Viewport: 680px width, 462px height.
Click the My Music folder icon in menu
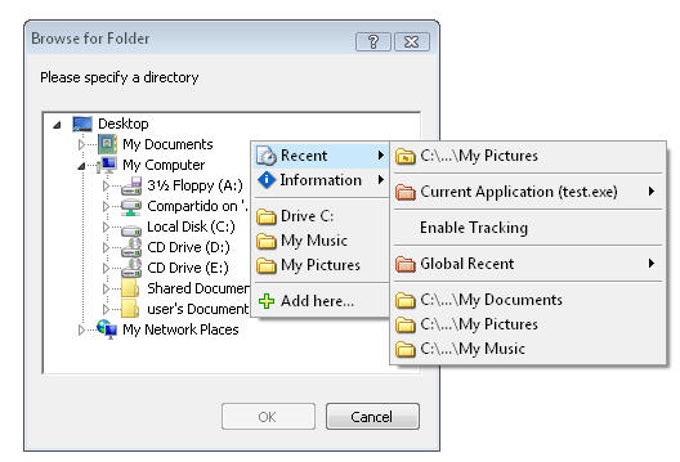coord(266,241)
